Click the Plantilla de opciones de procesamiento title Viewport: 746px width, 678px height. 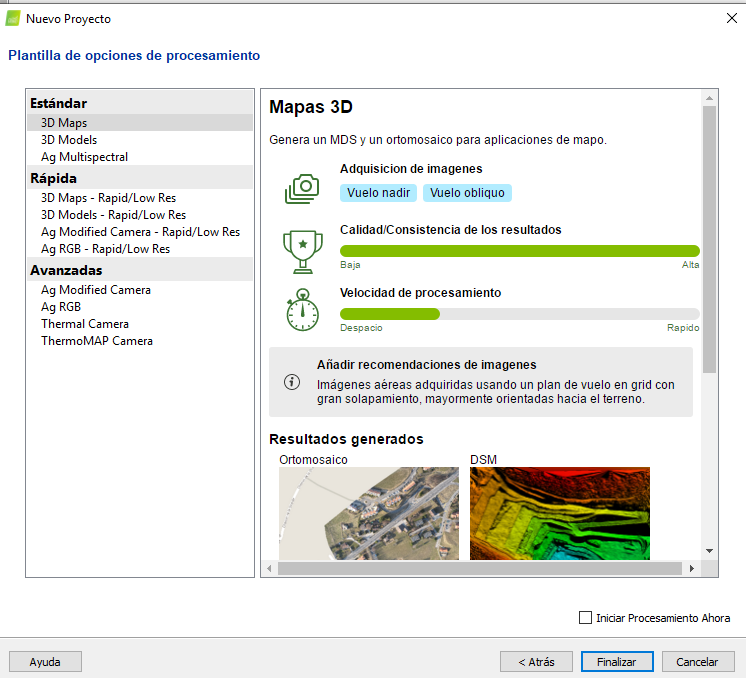pos(134,55)
